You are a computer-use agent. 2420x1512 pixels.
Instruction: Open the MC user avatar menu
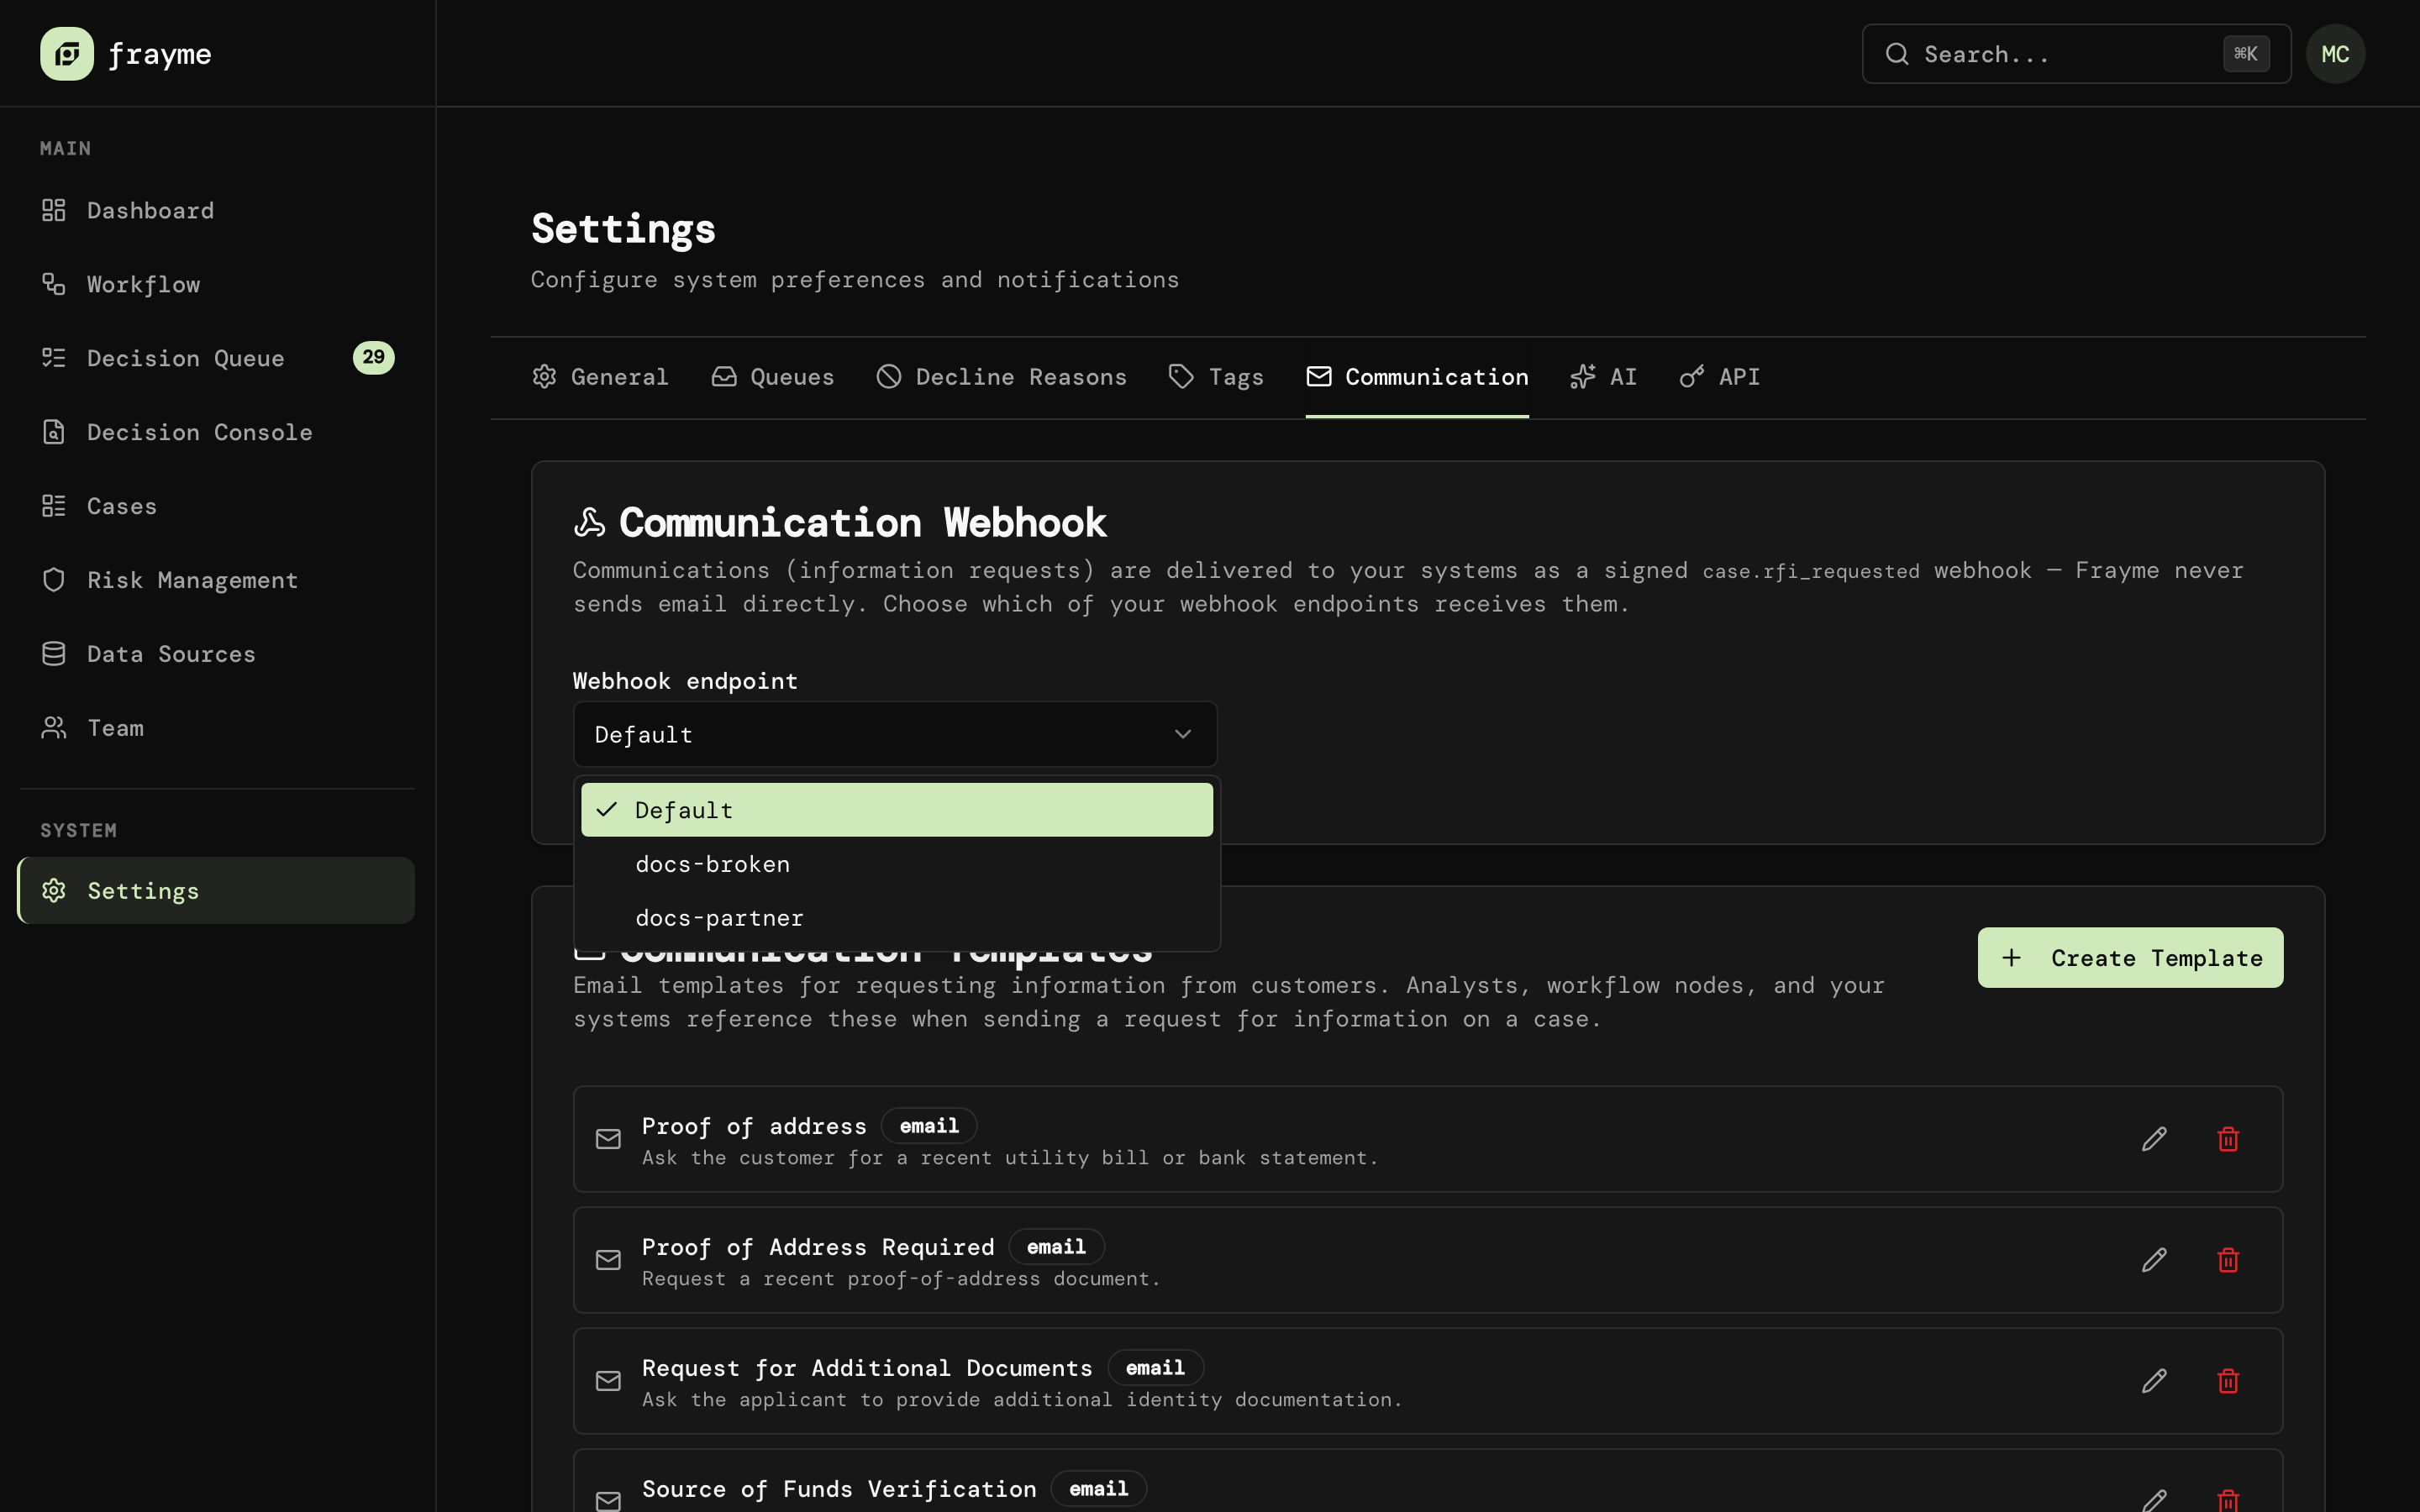(2335, 54)
